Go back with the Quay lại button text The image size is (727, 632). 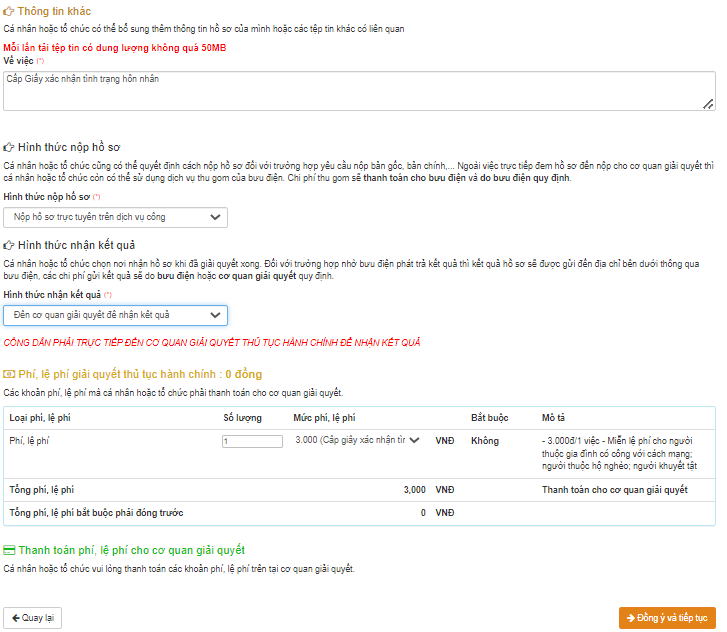point(40,618)
